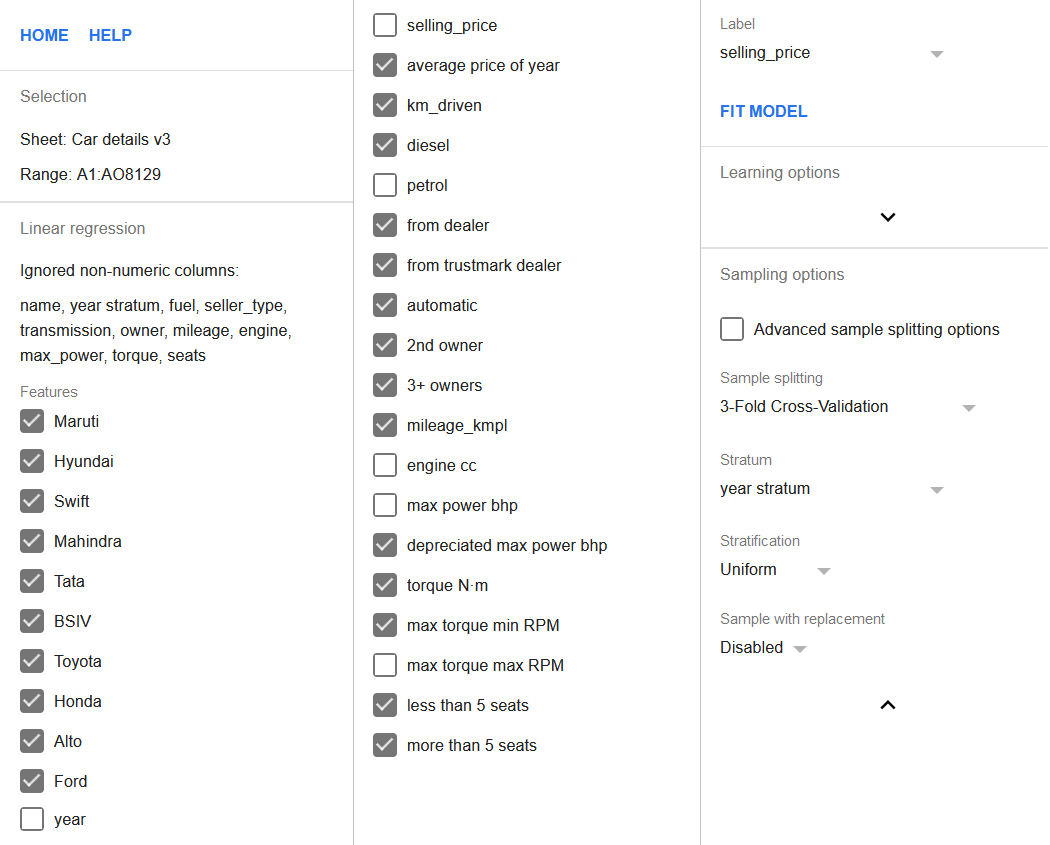
Task: Open the Stratum year stratum dropdown
Action: (x=832, y=489)
